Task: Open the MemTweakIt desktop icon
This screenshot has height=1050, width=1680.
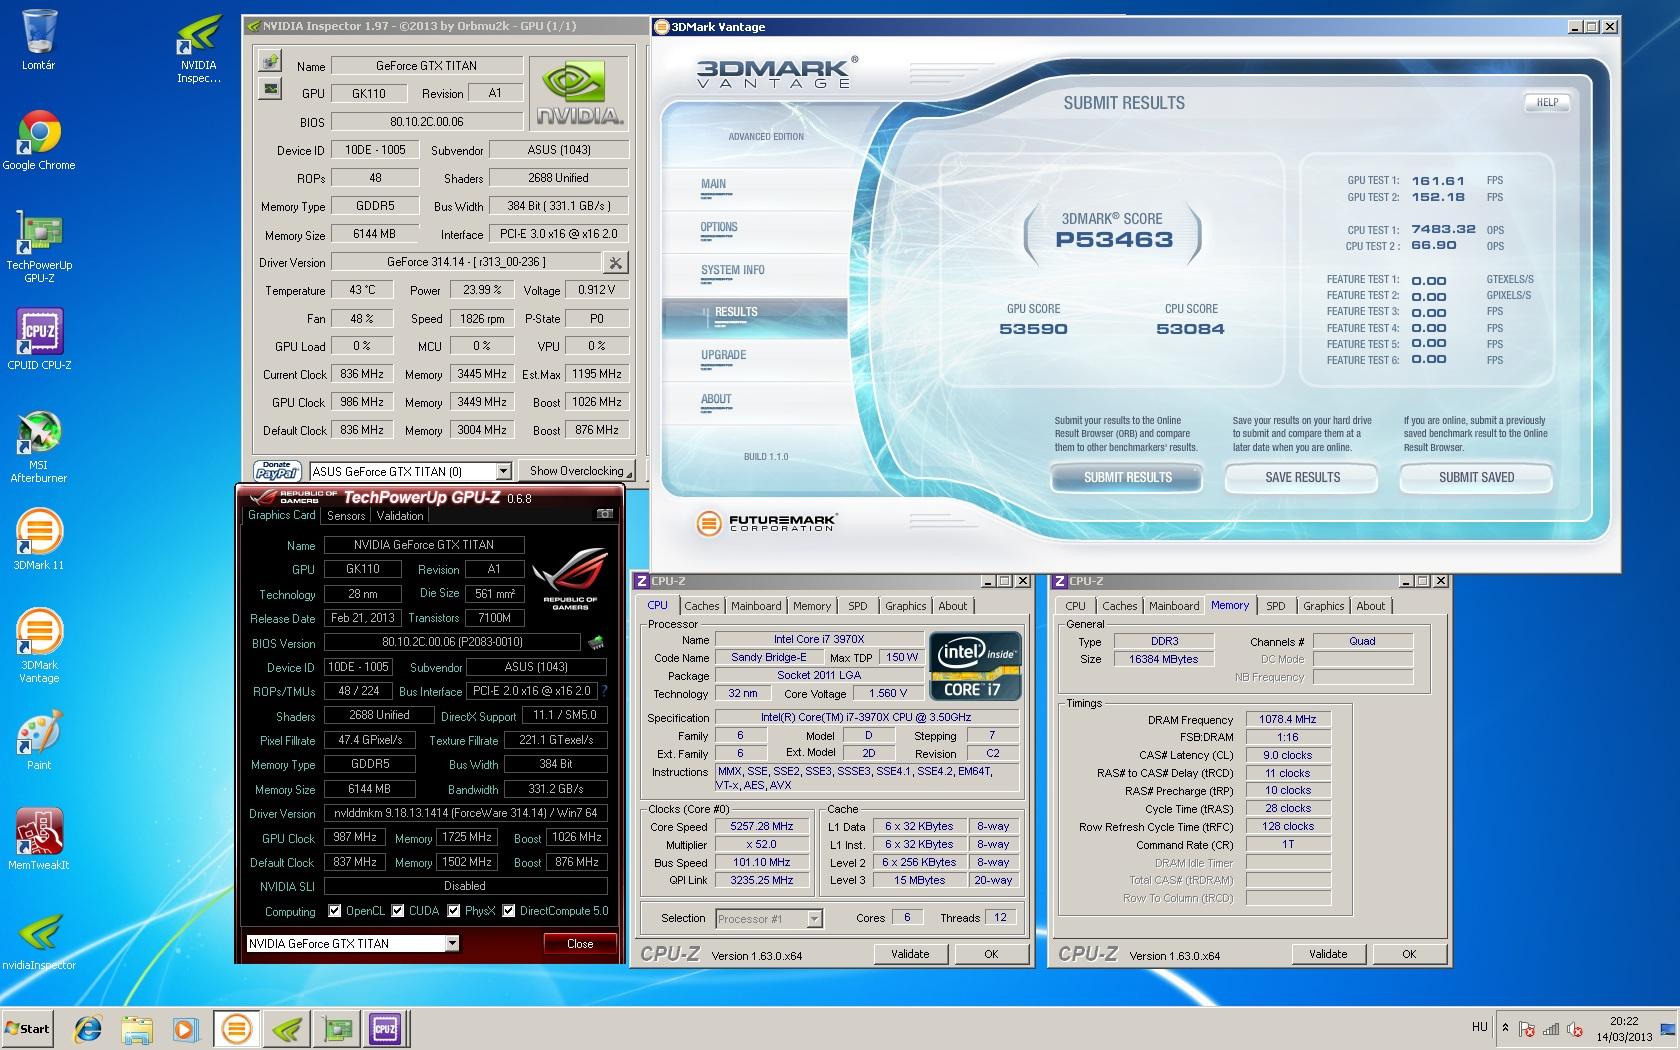Action: pyautogui.click(x=38, y=840)
